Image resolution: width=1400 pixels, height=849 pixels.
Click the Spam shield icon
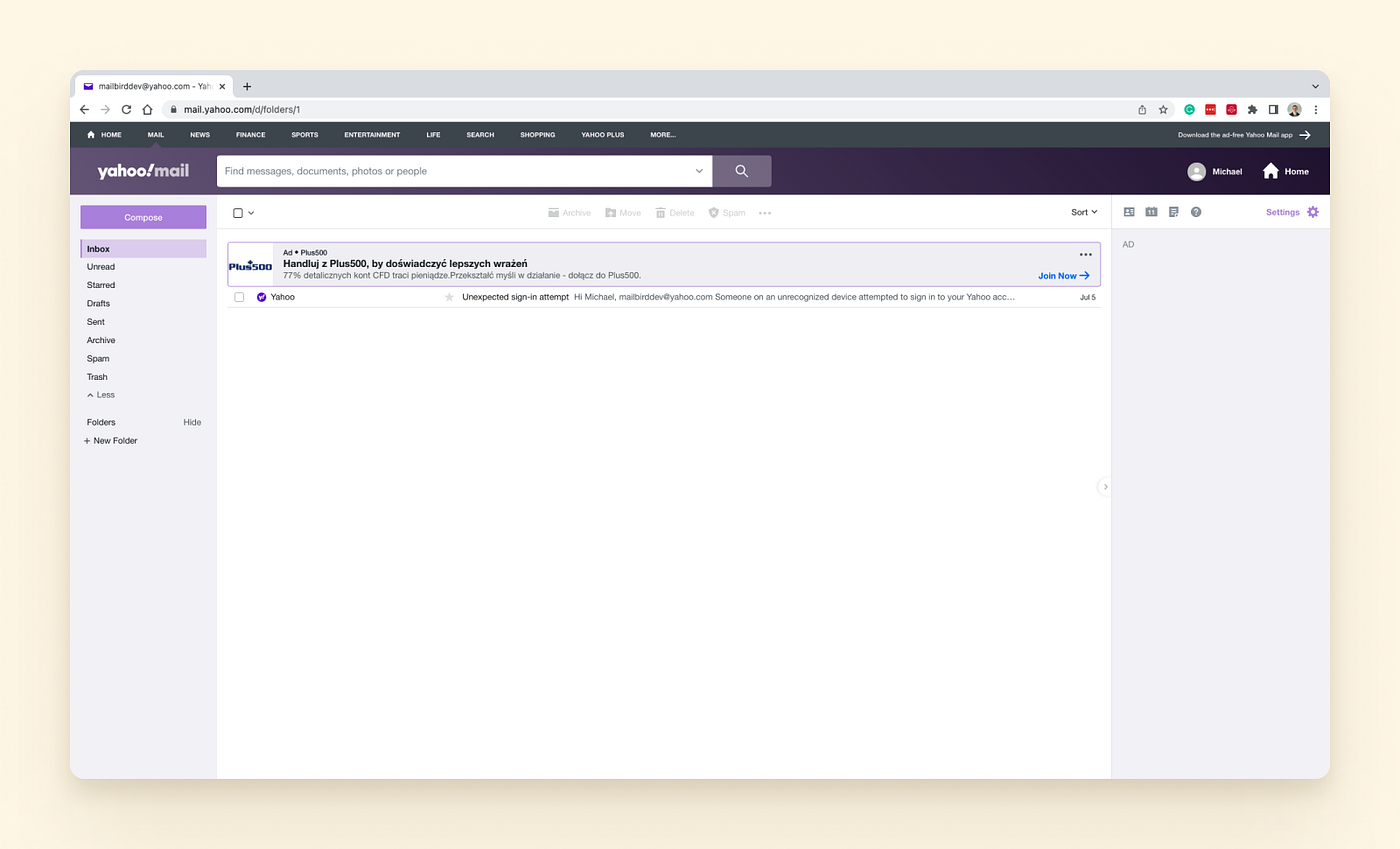coord(714,212)
